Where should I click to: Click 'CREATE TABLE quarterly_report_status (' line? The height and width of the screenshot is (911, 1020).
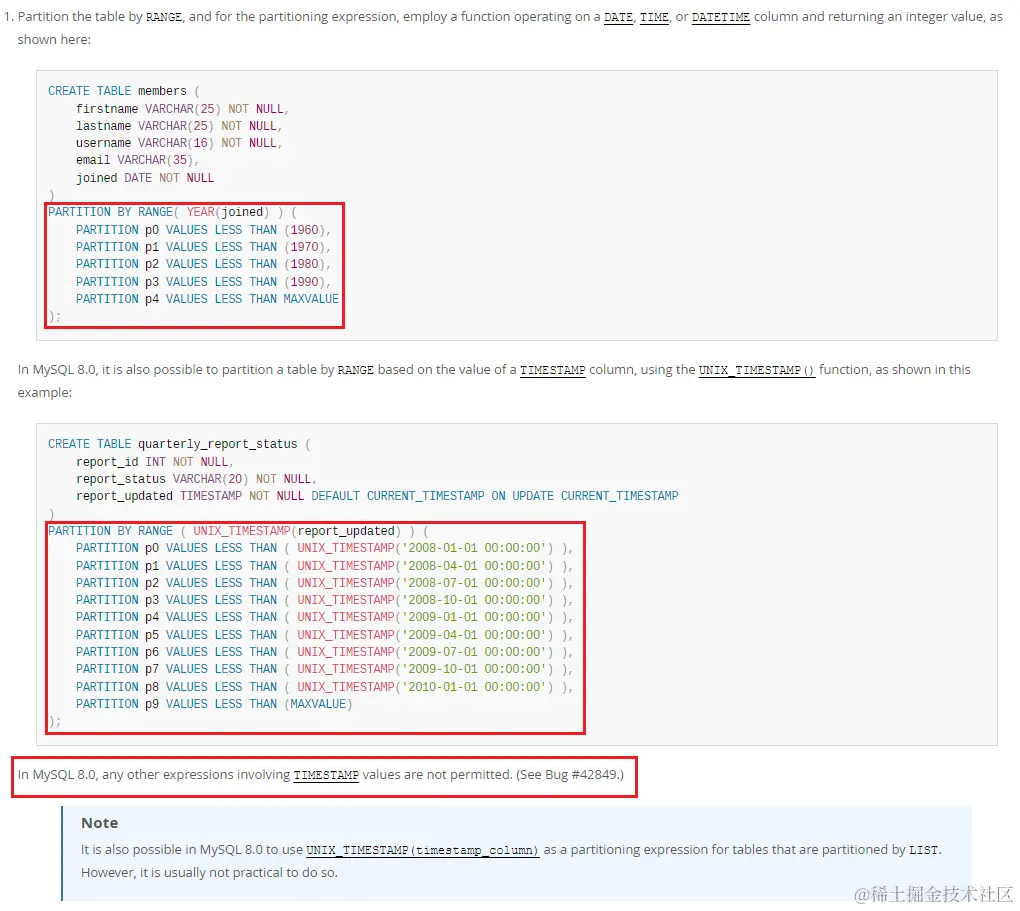click(179, 444)
